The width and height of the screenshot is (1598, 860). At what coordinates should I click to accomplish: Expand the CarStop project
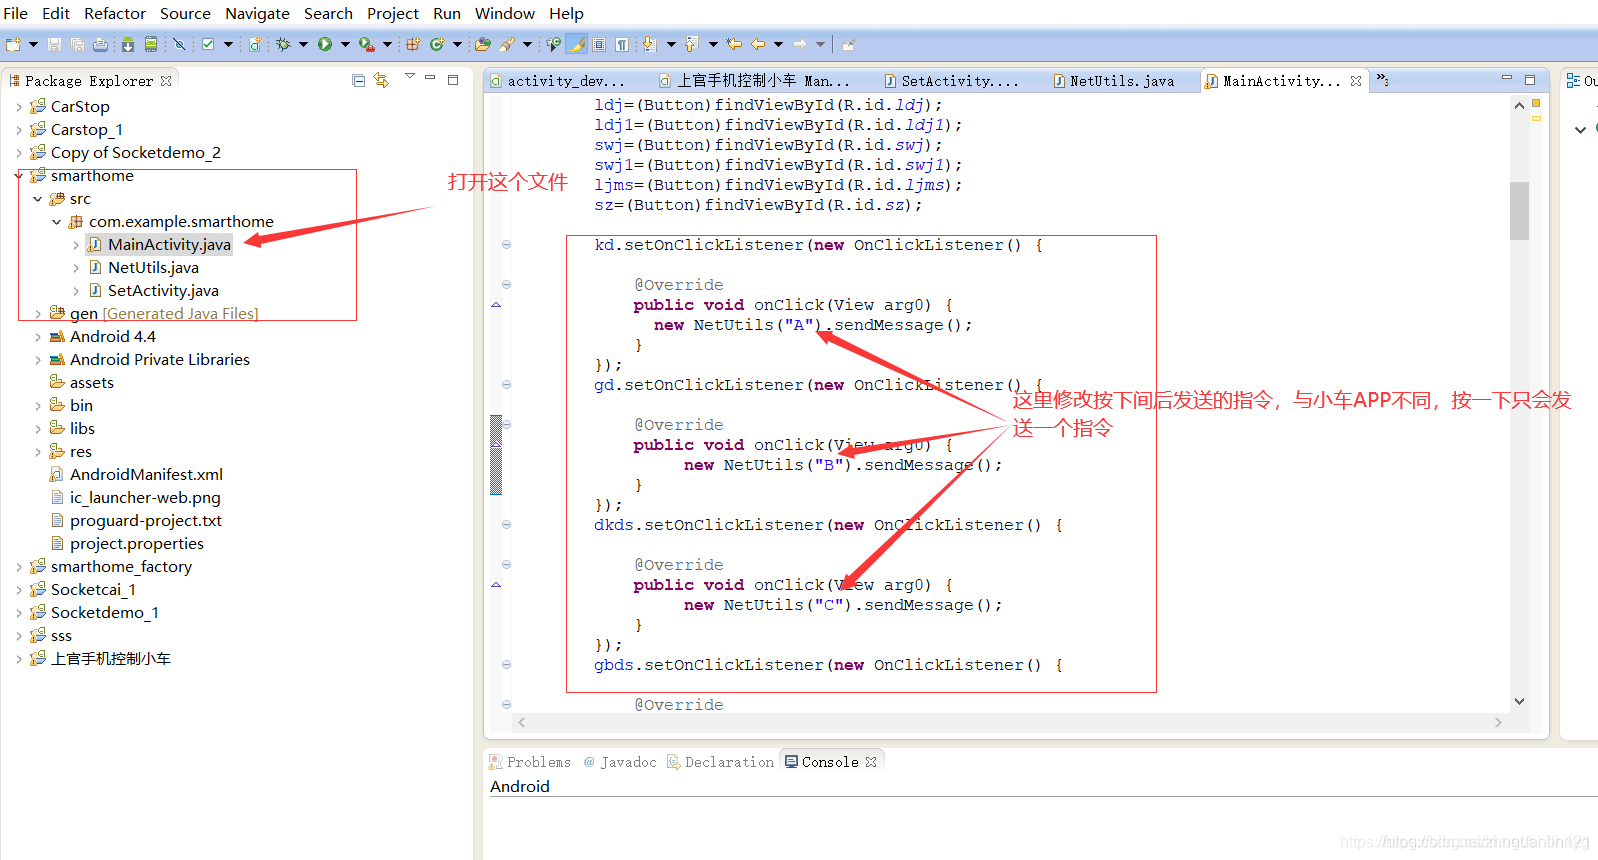18,107
